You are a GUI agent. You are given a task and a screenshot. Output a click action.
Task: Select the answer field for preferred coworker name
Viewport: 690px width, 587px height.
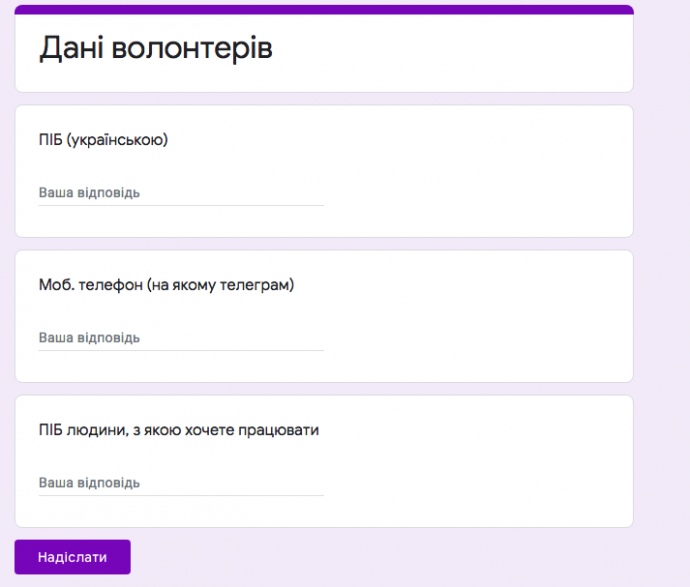point(180,482)
